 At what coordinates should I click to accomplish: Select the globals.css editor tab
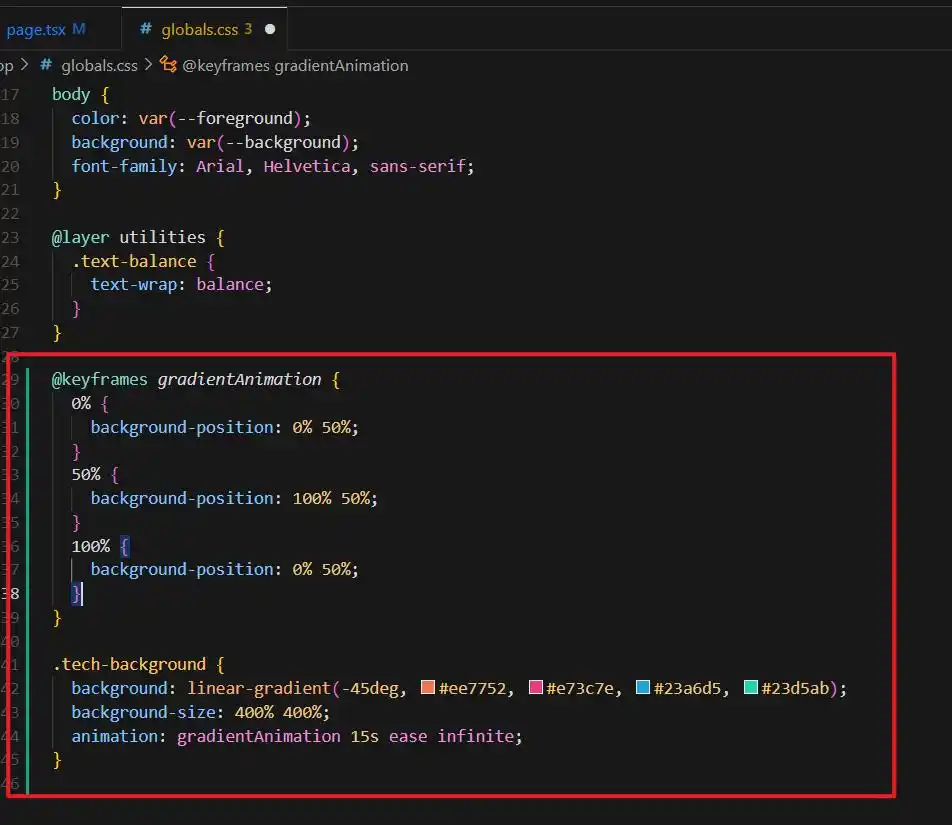(x=200, y=29)
